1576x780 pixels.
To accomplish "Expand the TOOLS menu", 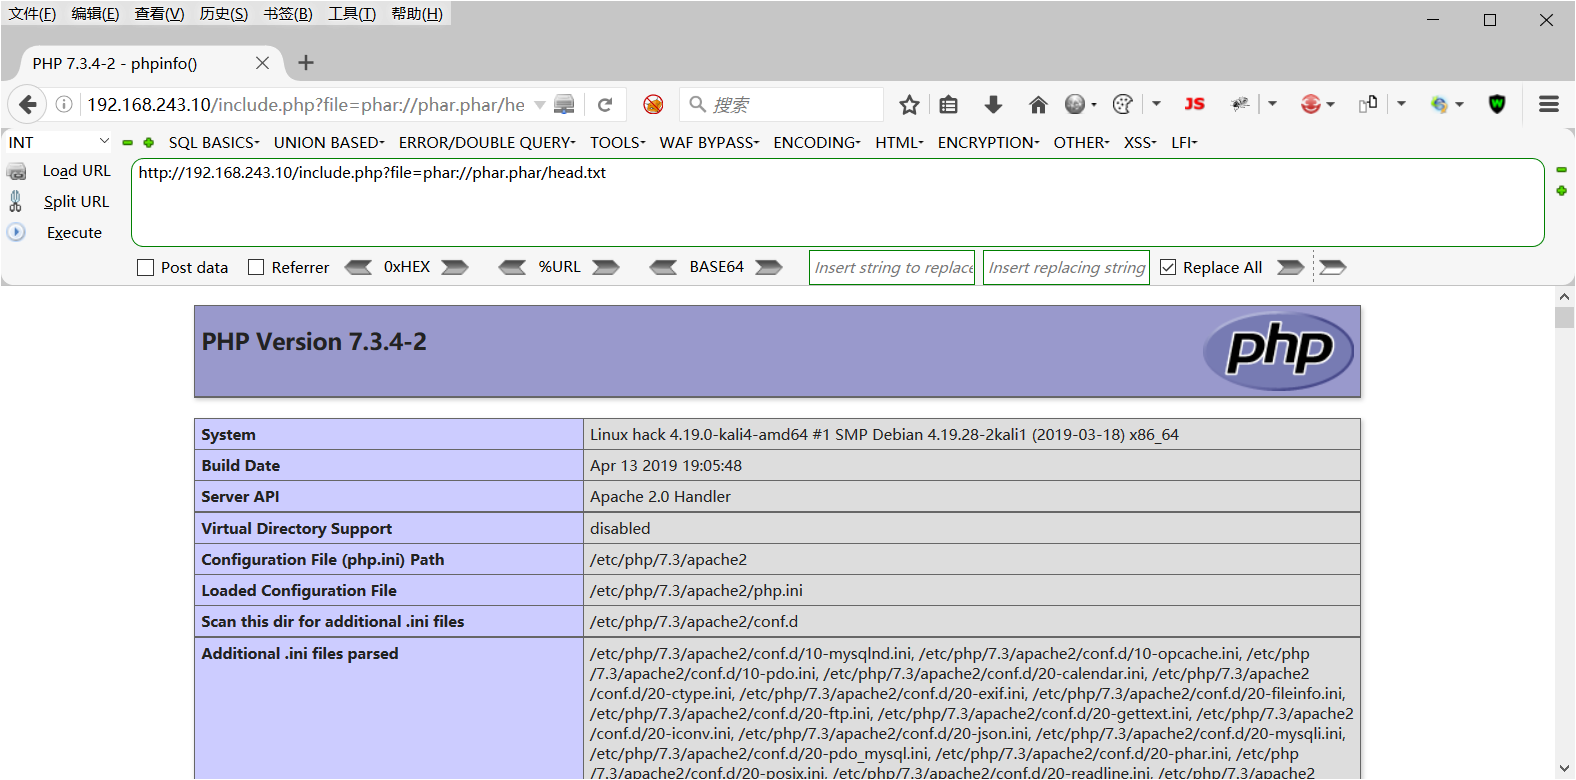I will [617, 142].
